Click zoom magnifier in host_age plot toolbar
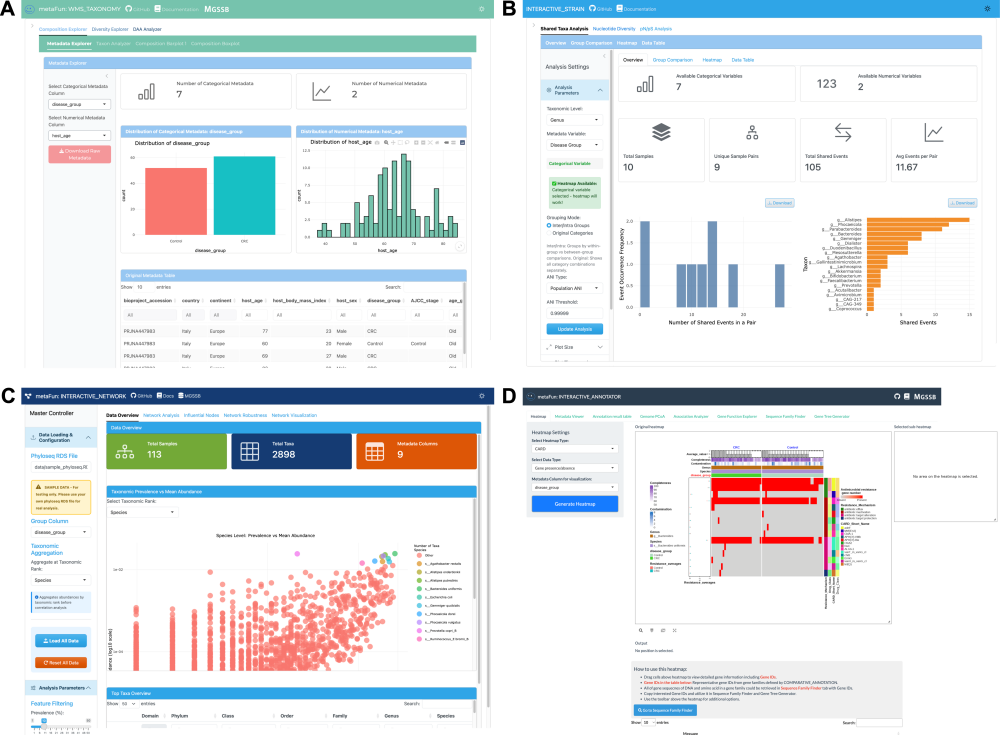Viewport: 1000px width, 735px height. point(386,142)
